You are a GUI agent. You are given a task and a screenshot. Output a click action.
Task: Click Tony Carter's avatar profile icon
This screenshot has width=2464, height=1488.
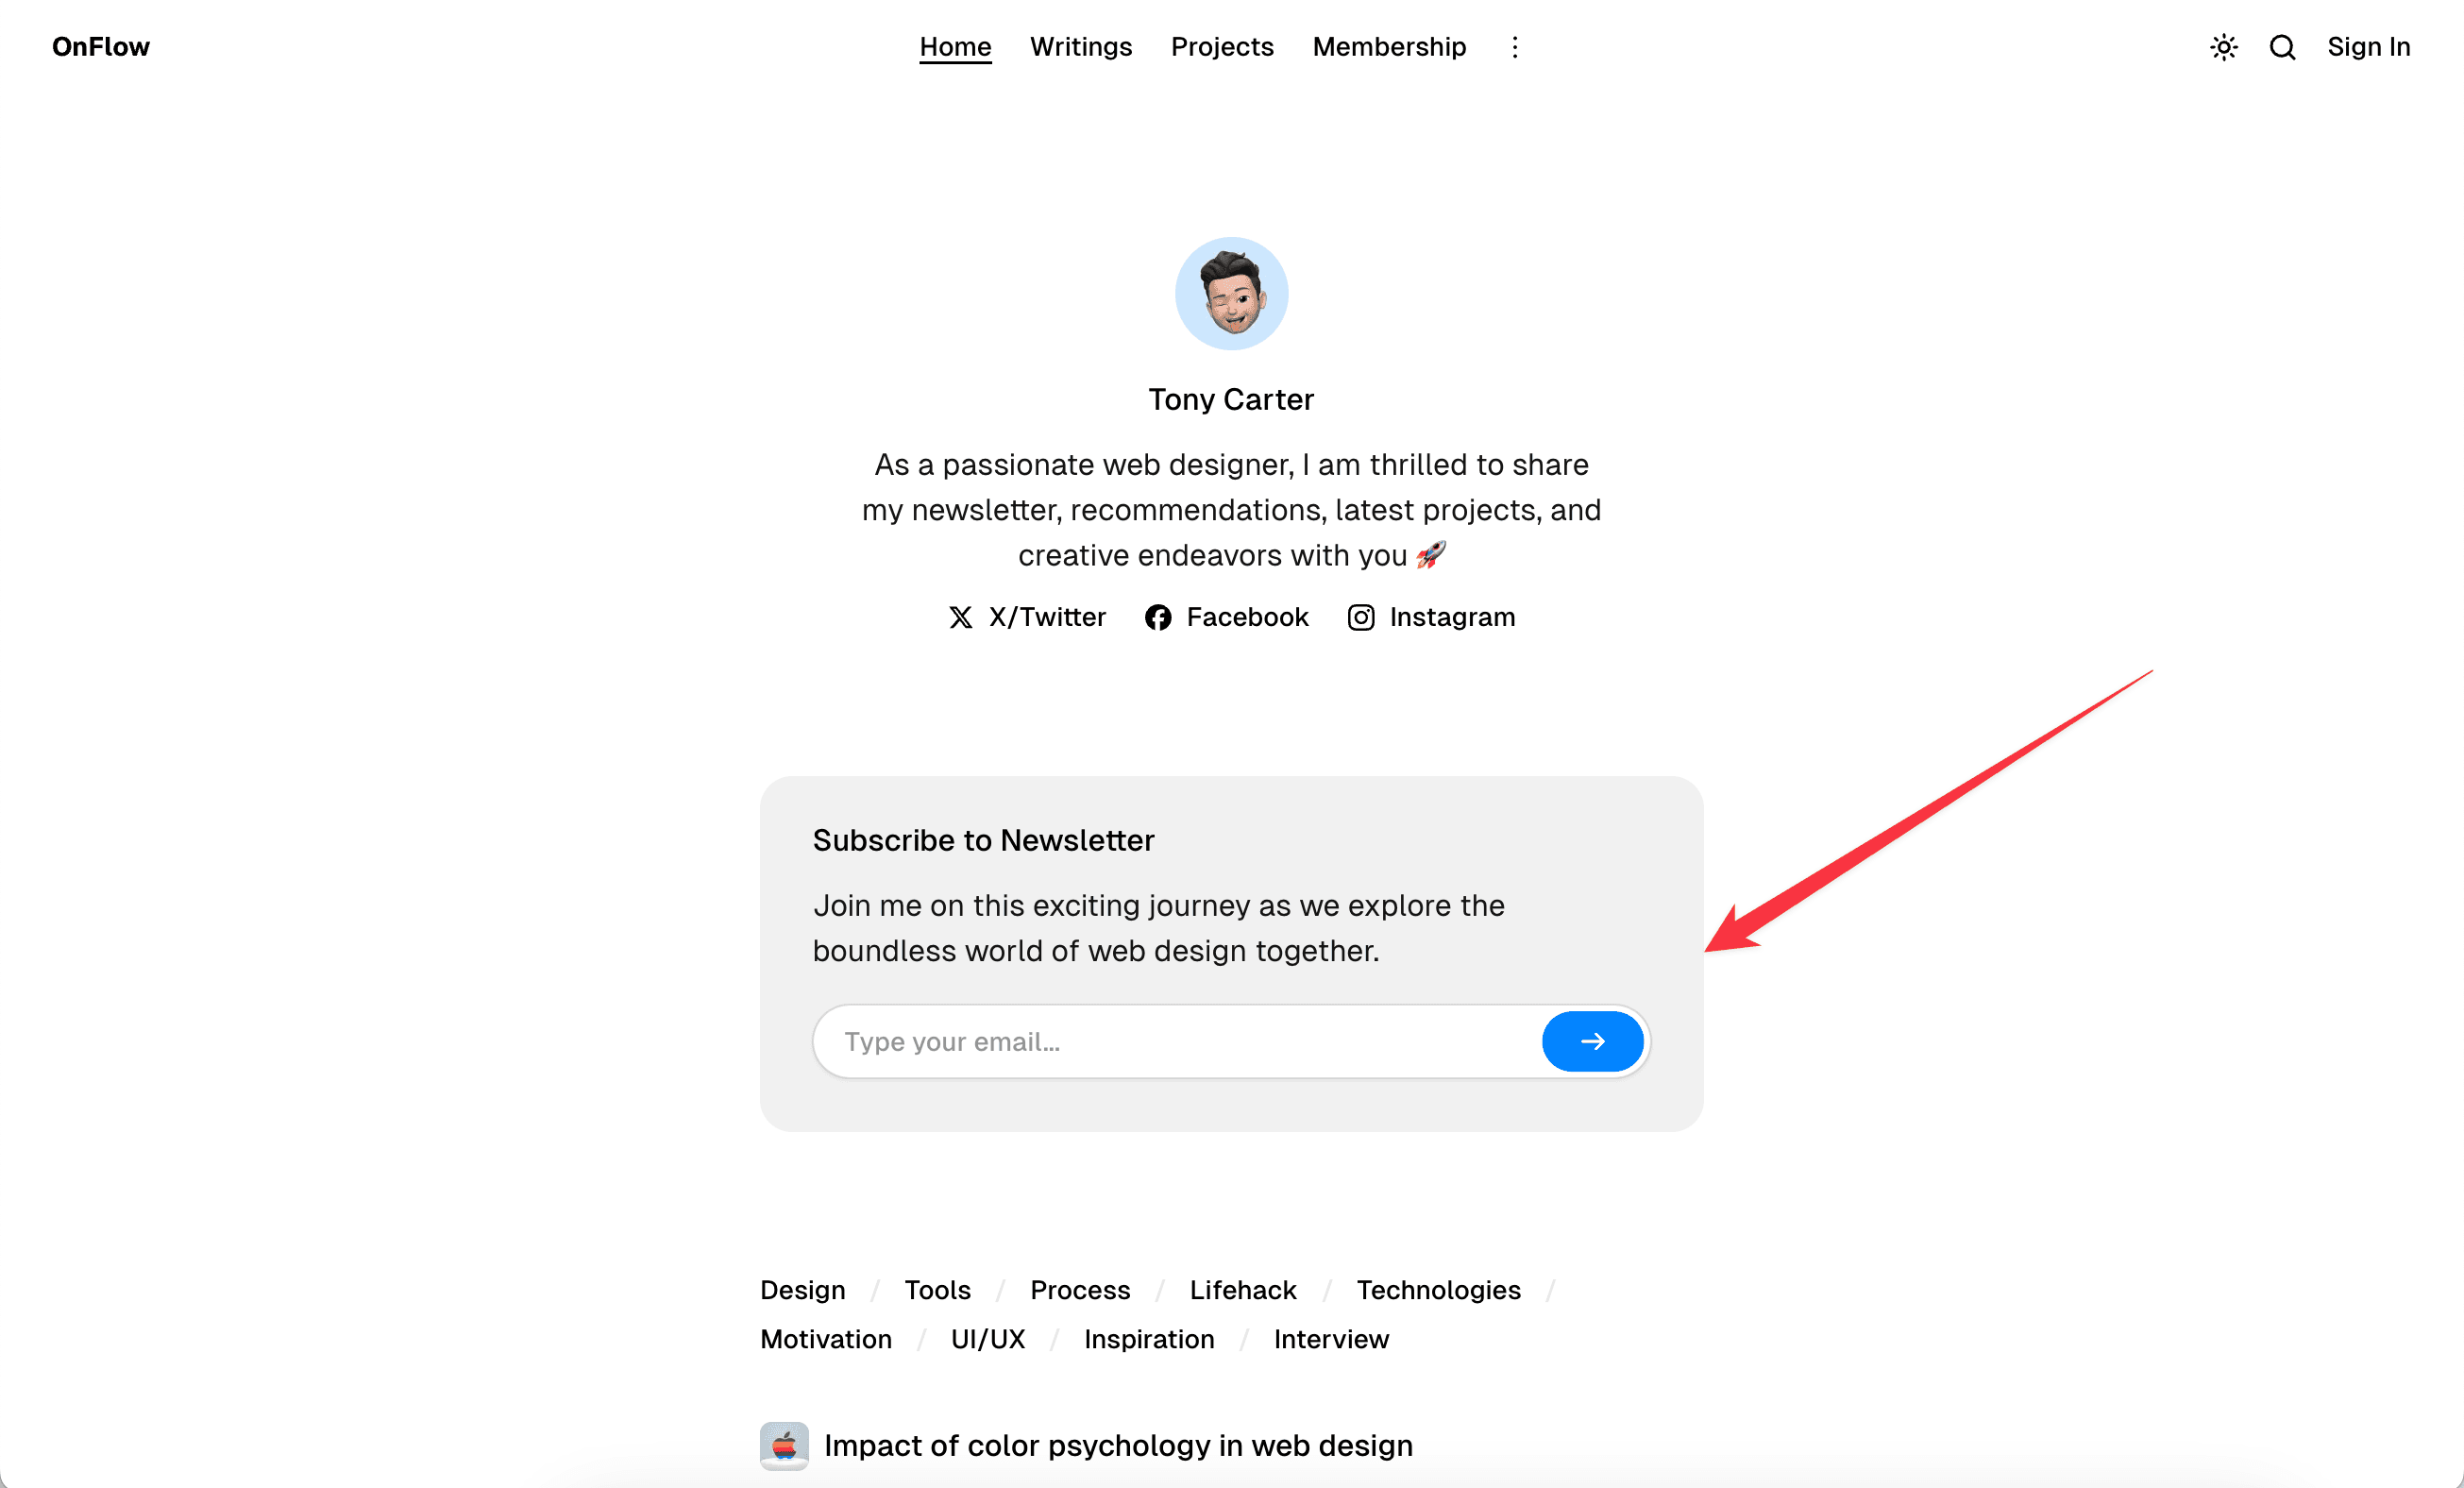click(1232, 293)
